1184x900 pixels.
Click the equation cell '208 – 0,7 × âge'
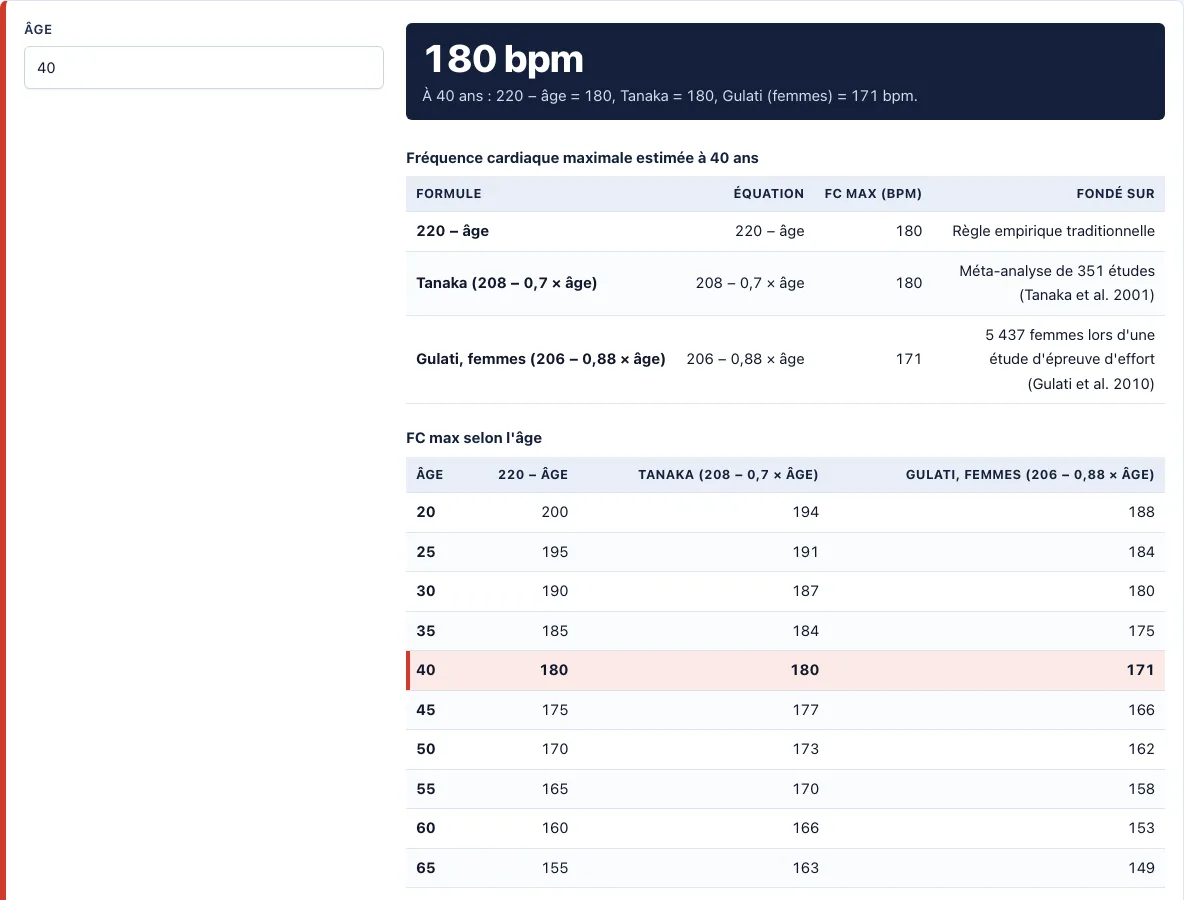click(x=750, y=283)
